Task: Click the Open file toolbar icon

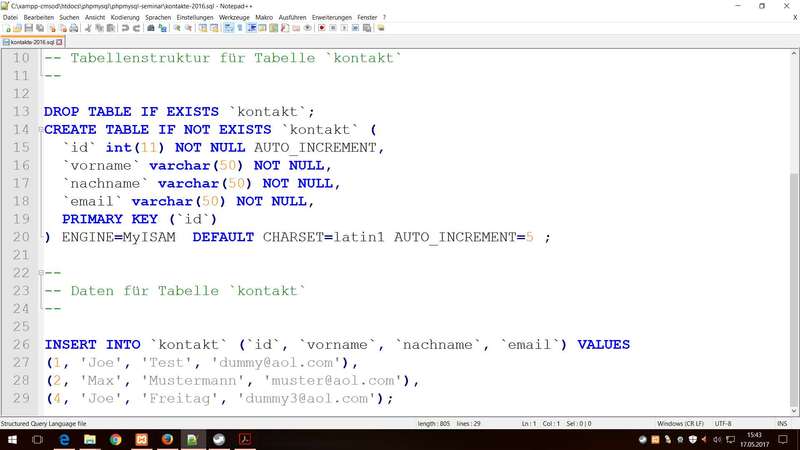Action: pyautogui.click(x=17, y=28)
